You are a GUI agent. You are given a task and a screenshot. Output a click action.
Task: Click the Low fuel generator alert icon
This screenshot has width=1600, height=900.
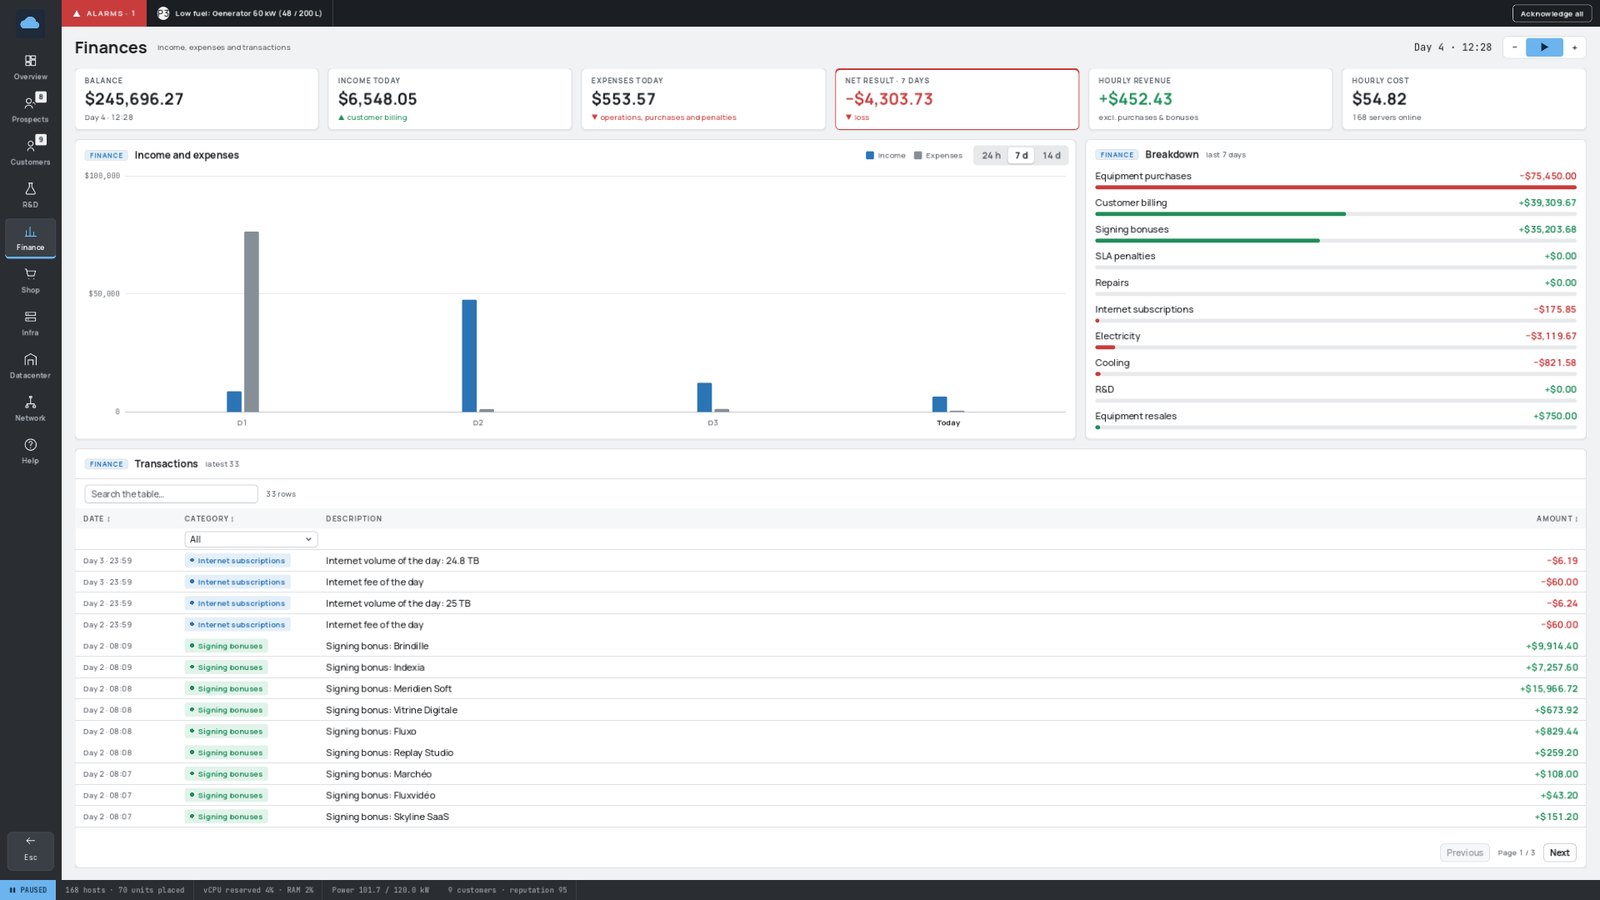pyautogui.click(x=163, y=13)
